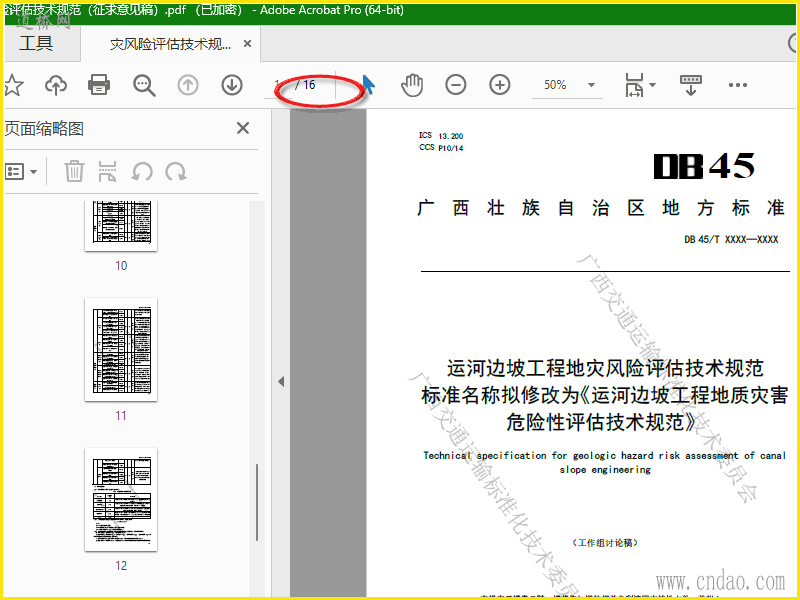
Task: Click the Technical specification English subtitle
Action: click(605, 462)
